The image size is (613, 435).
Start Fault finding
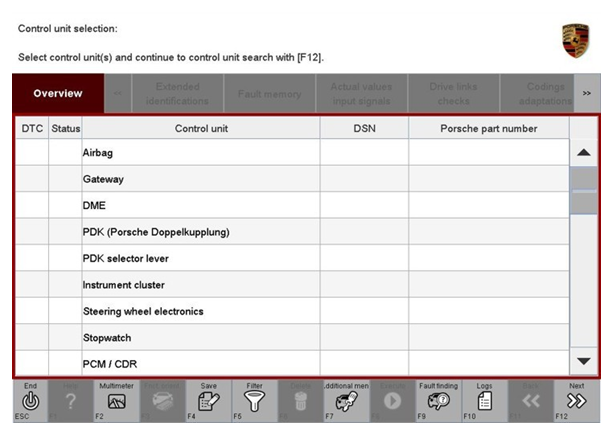[x=439, y=402]
